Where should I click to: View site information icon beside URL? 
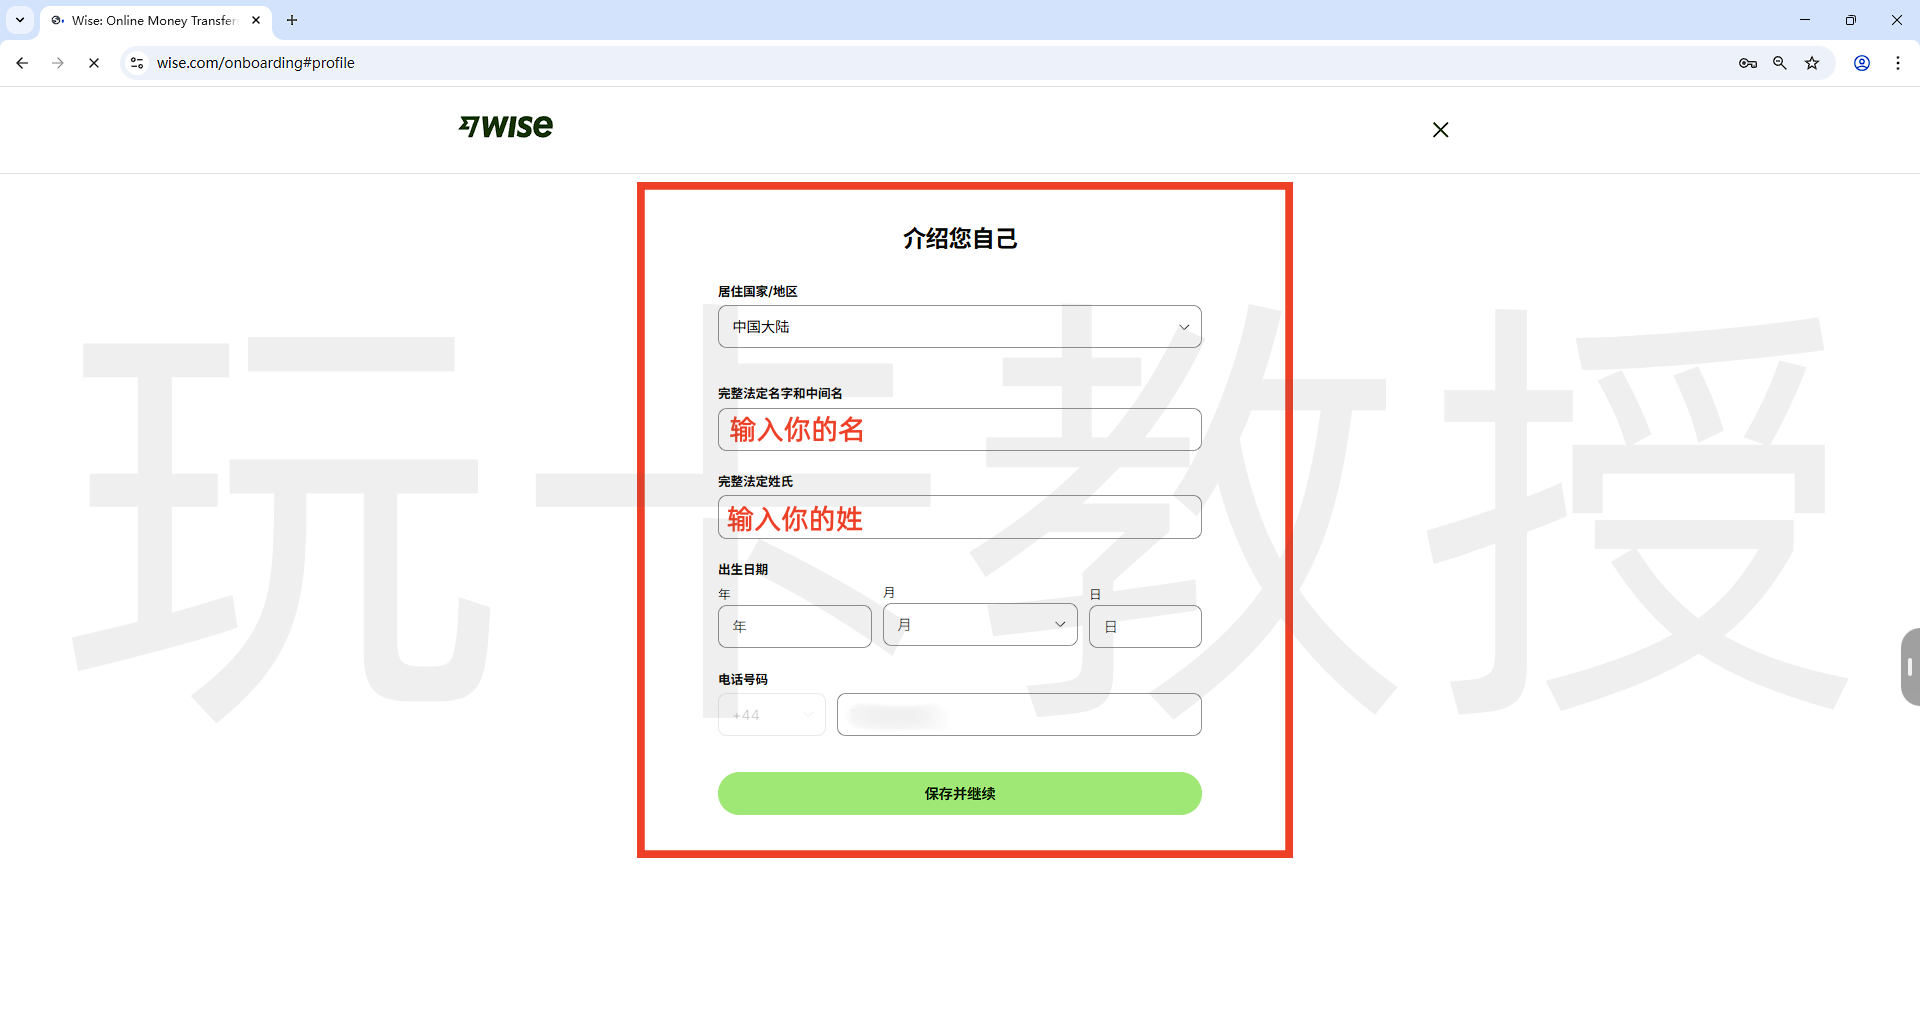tap(137, 63)
